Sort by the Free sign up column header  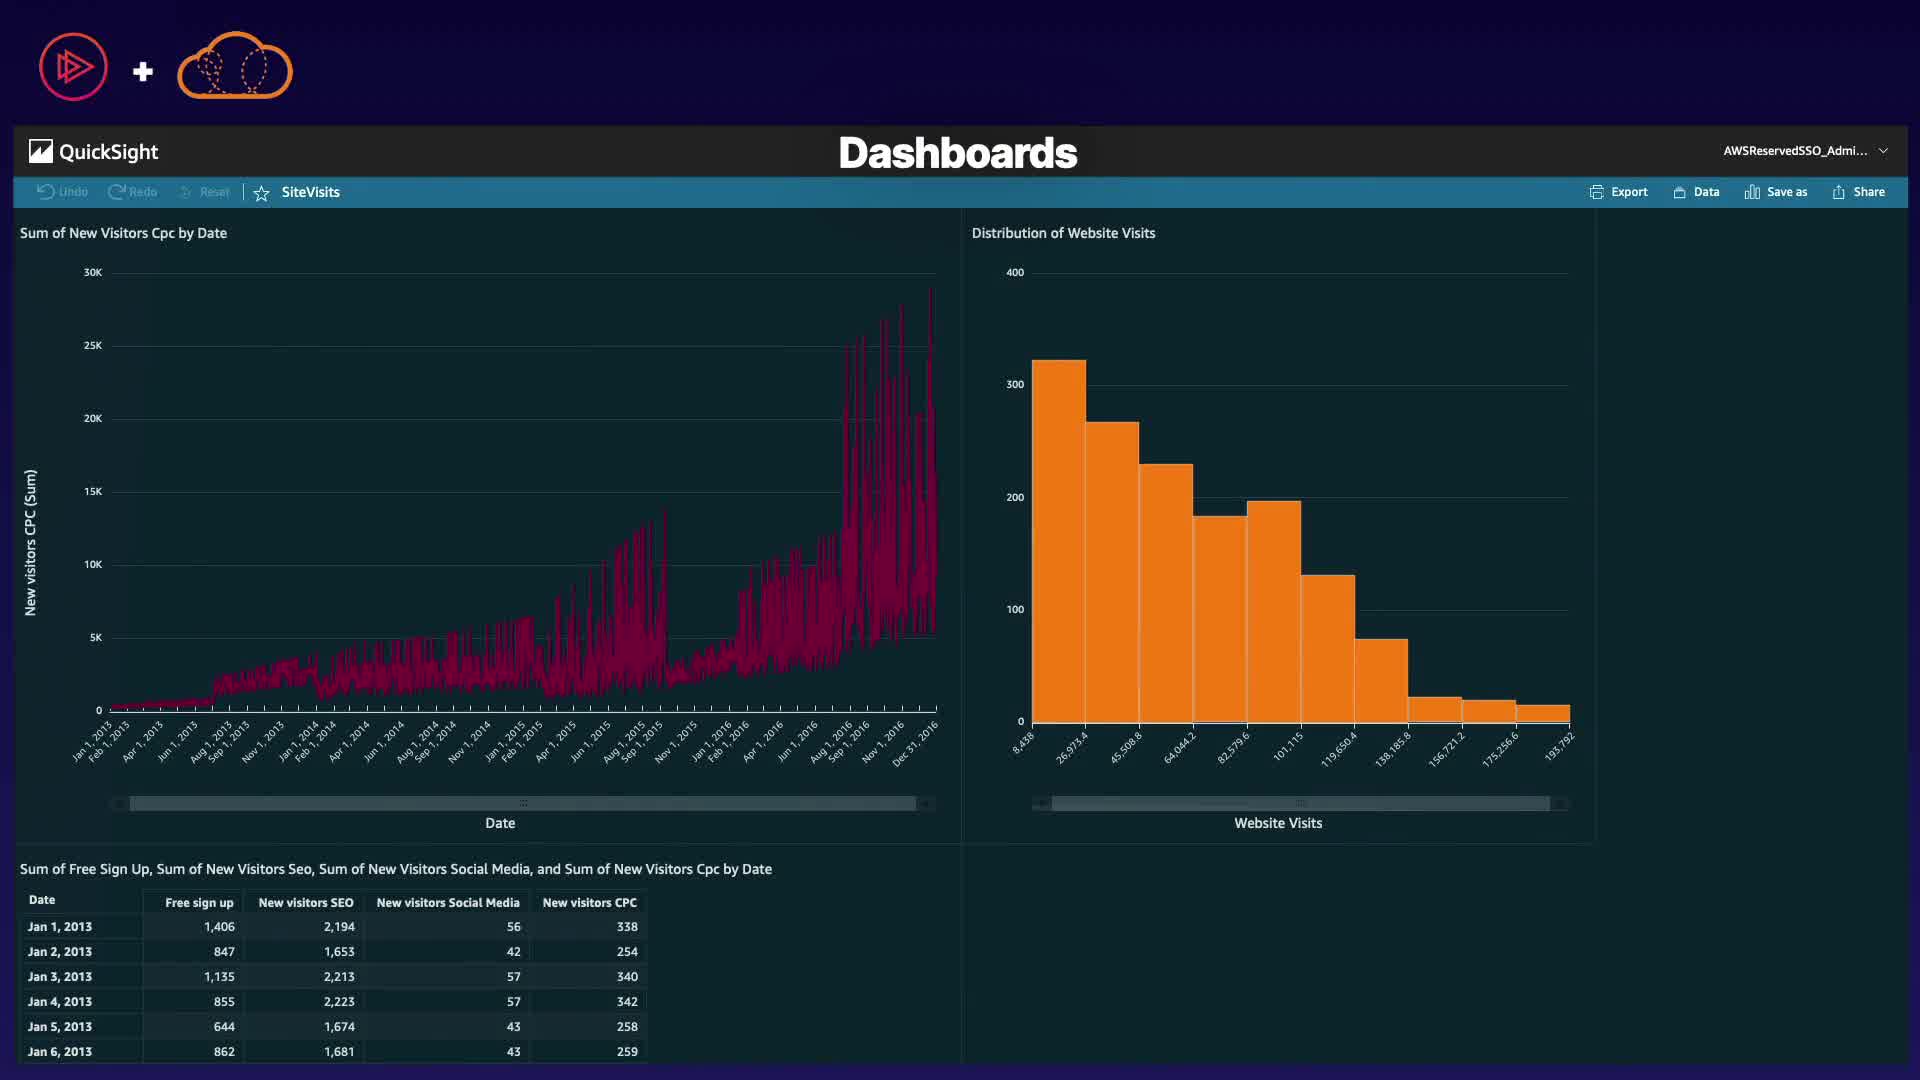click(x=199, y=903)
